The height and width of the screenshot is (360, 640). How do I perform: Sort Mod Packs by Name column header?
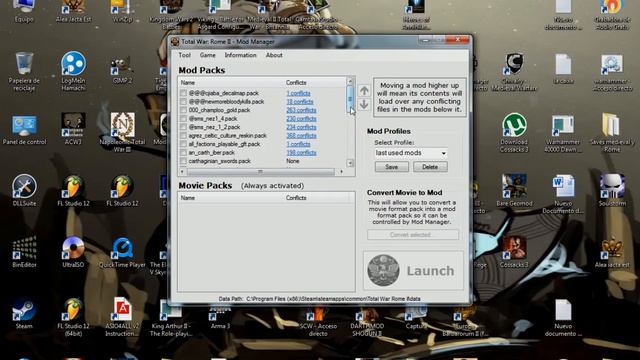231,83
